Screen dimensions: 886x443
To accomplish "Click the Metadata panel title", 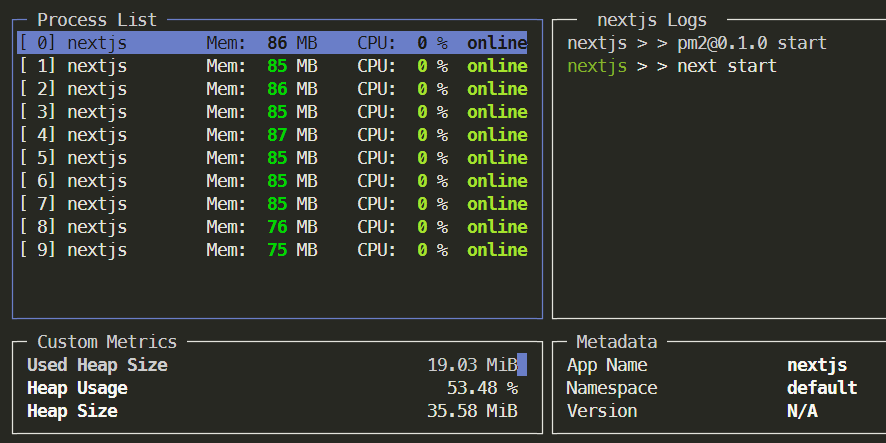I will (x=617, y=342).
